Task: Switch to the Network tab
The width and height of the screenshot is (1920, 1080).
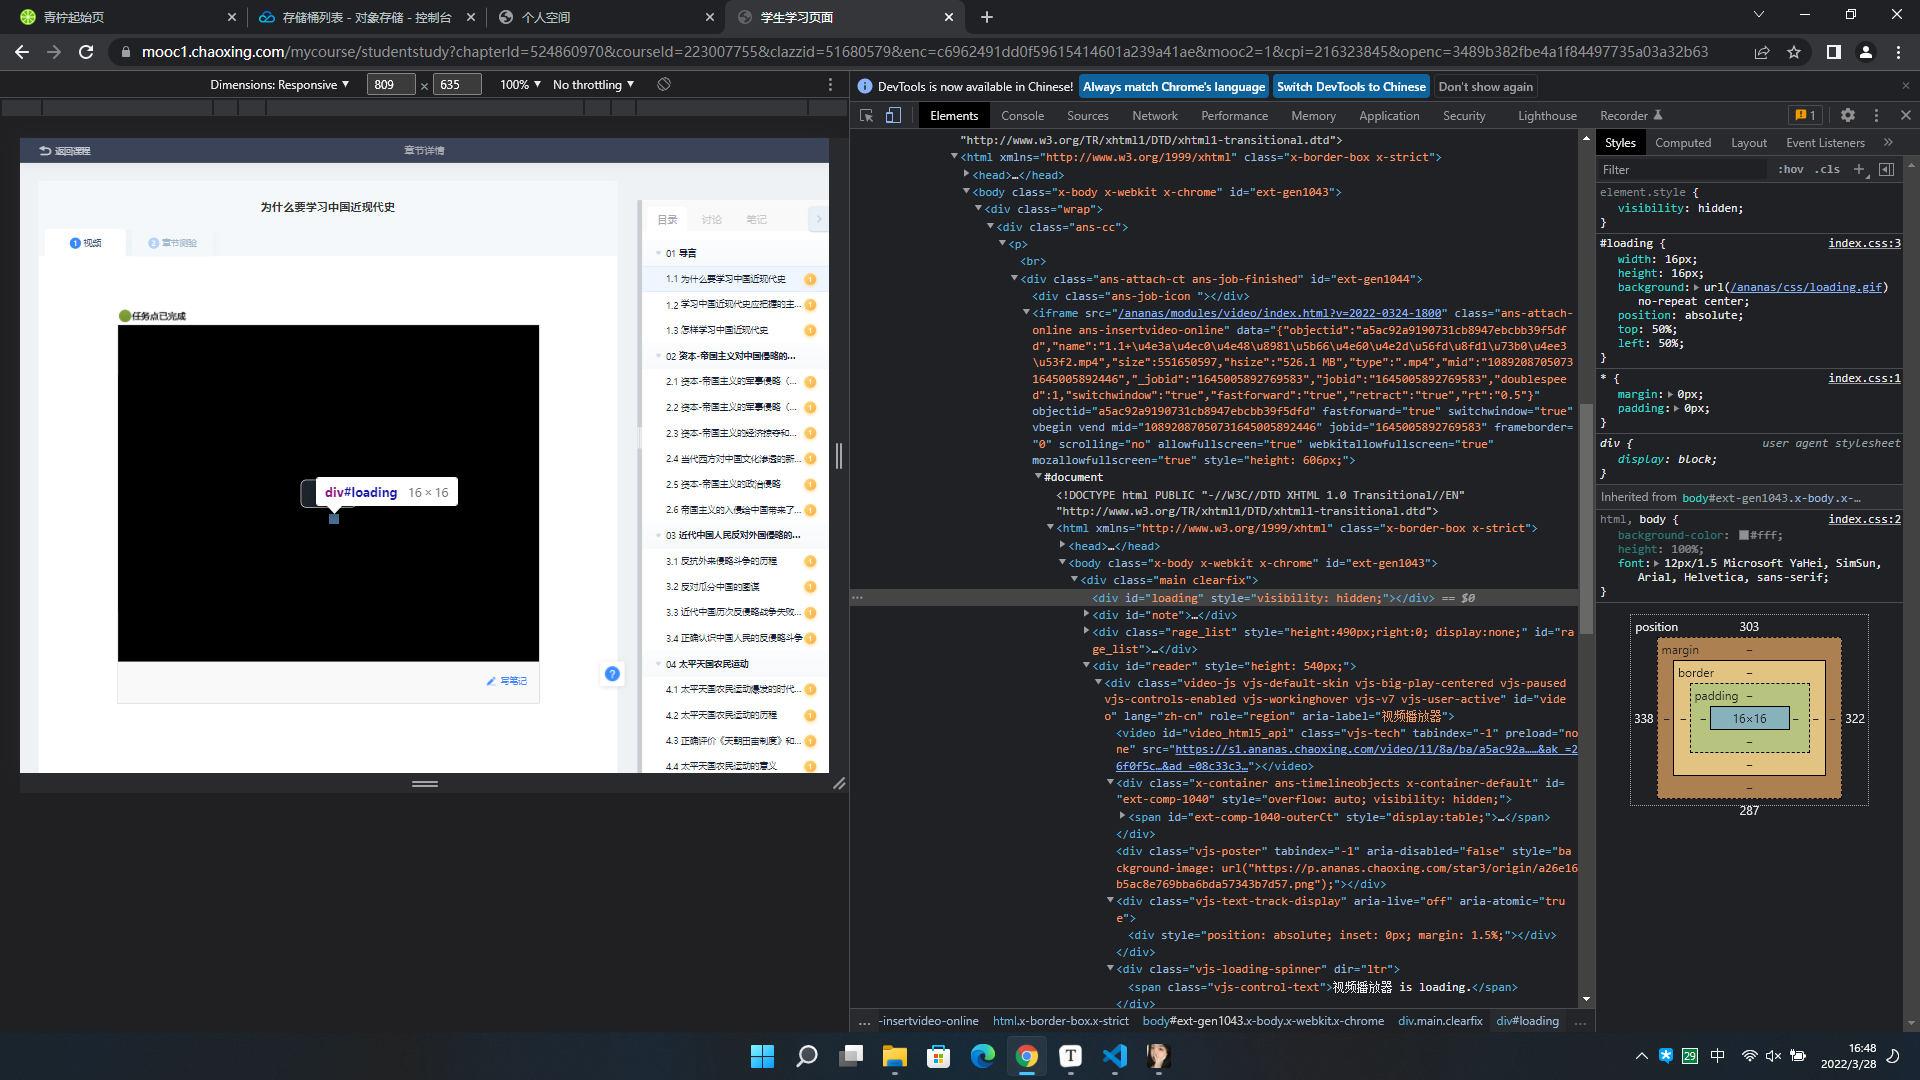Action: pos(1154,116)
